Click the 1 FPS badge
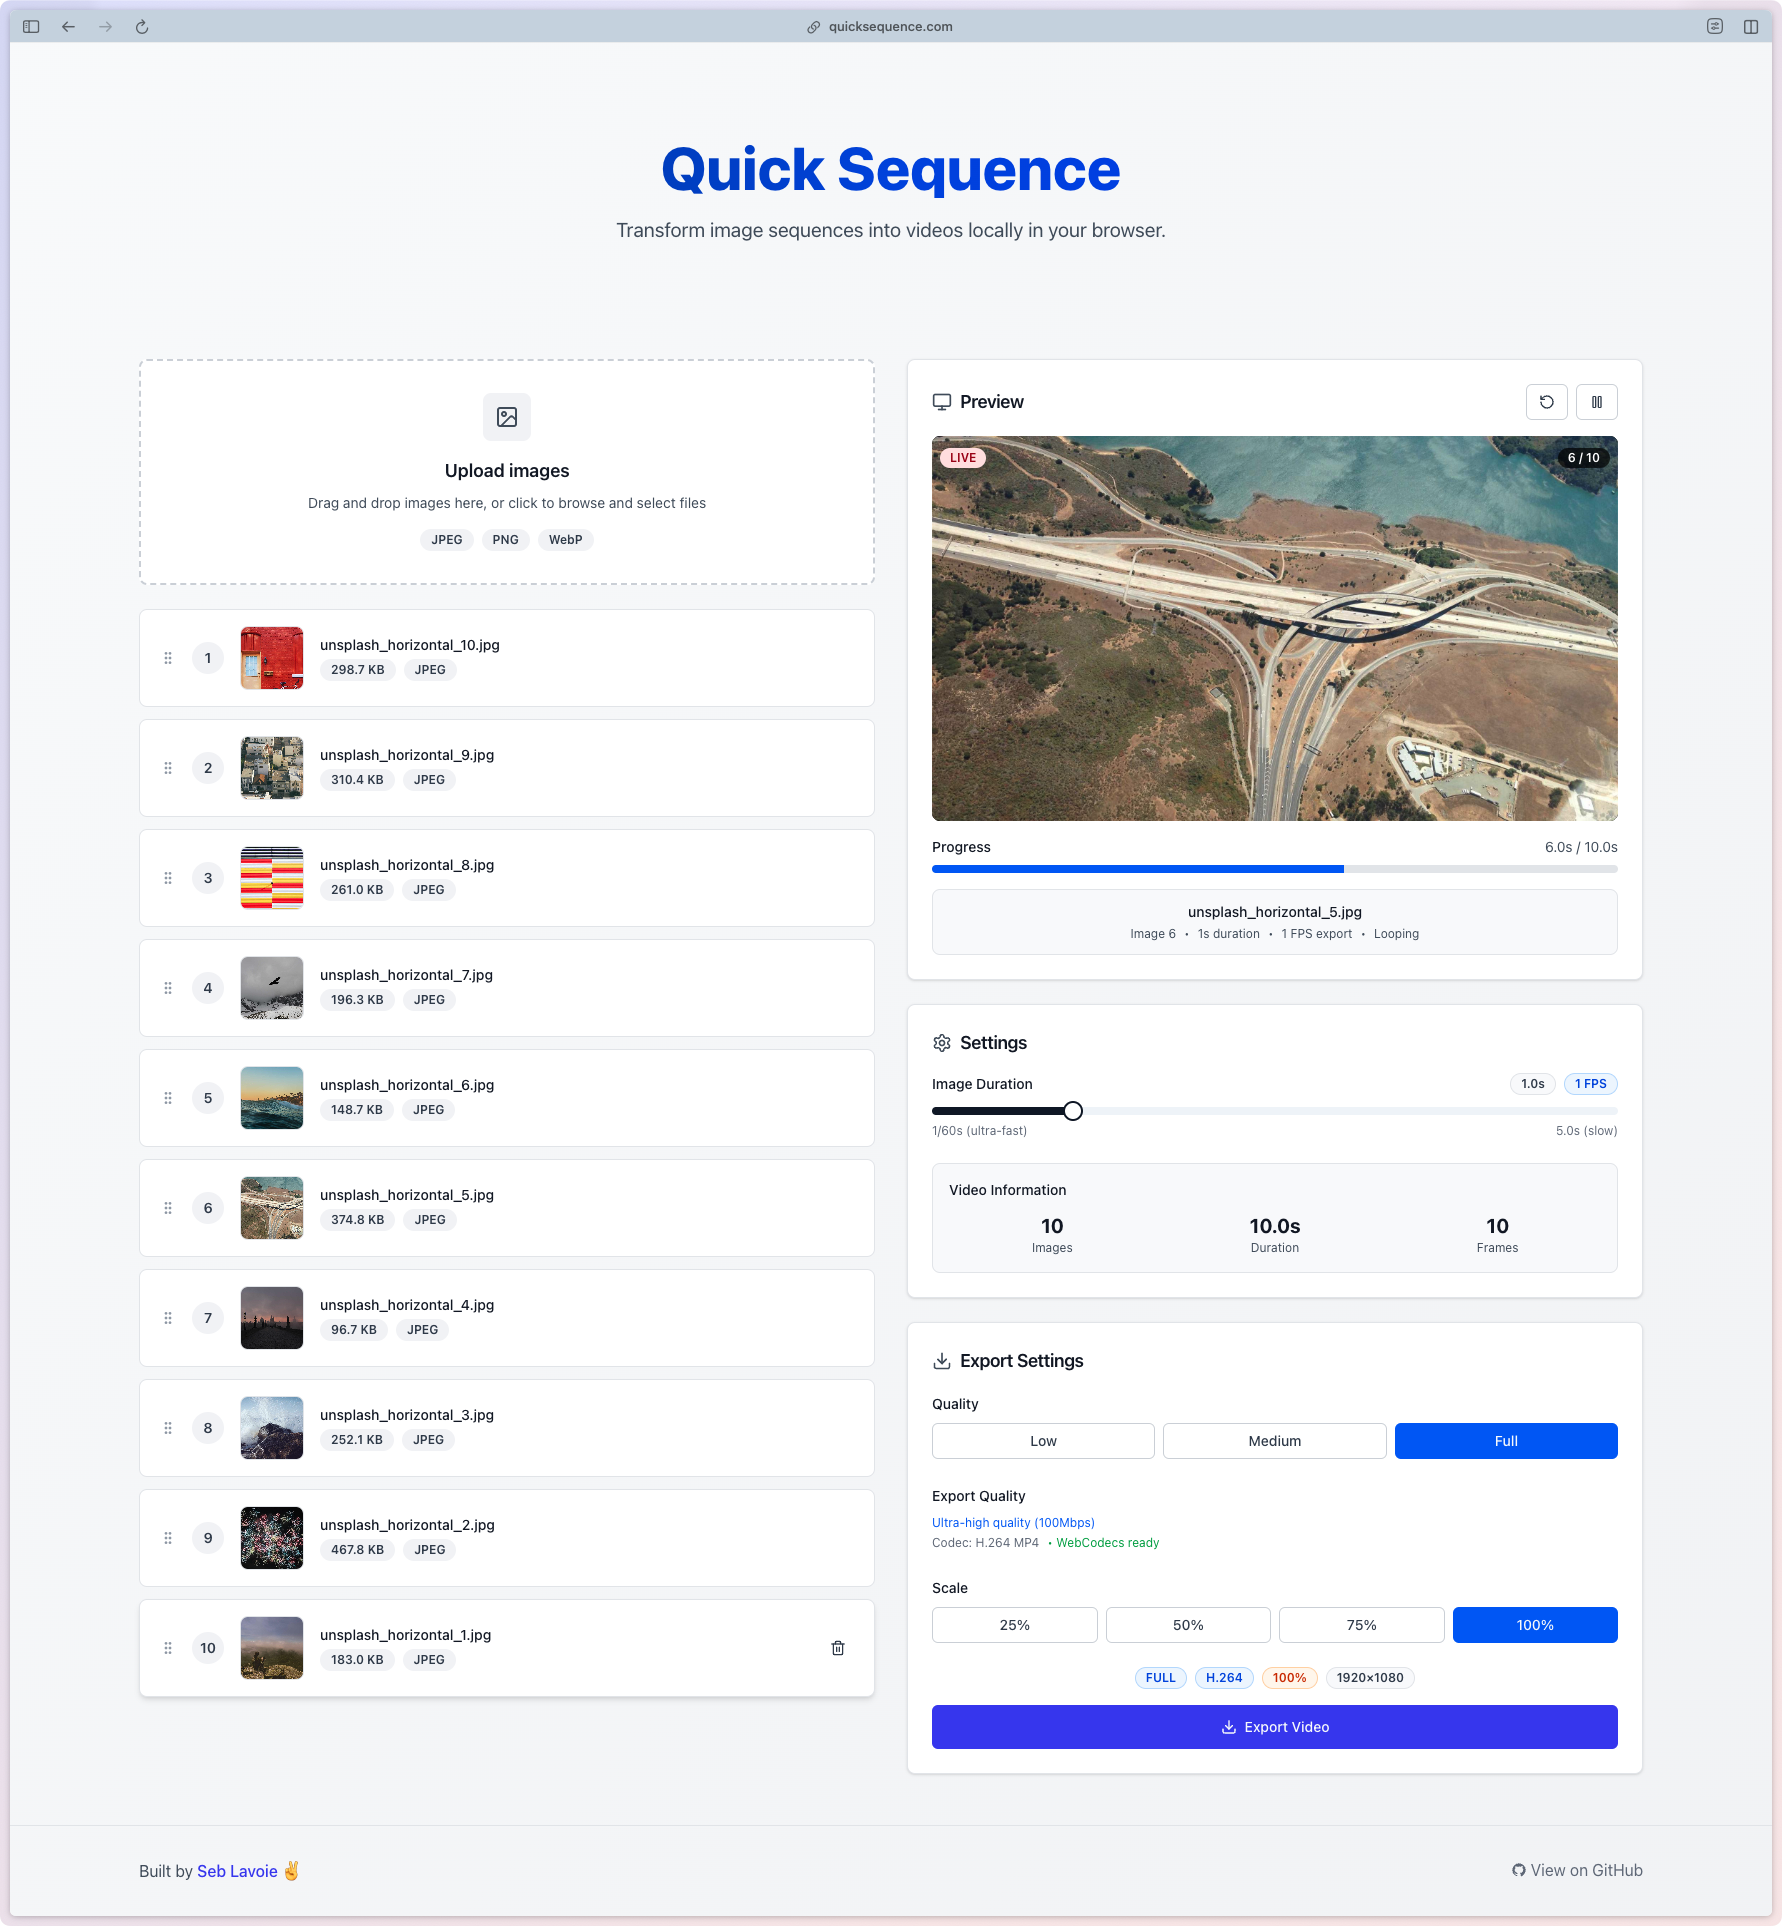This screenshot has height=1926, width=1782. tap(1590, 1084)
